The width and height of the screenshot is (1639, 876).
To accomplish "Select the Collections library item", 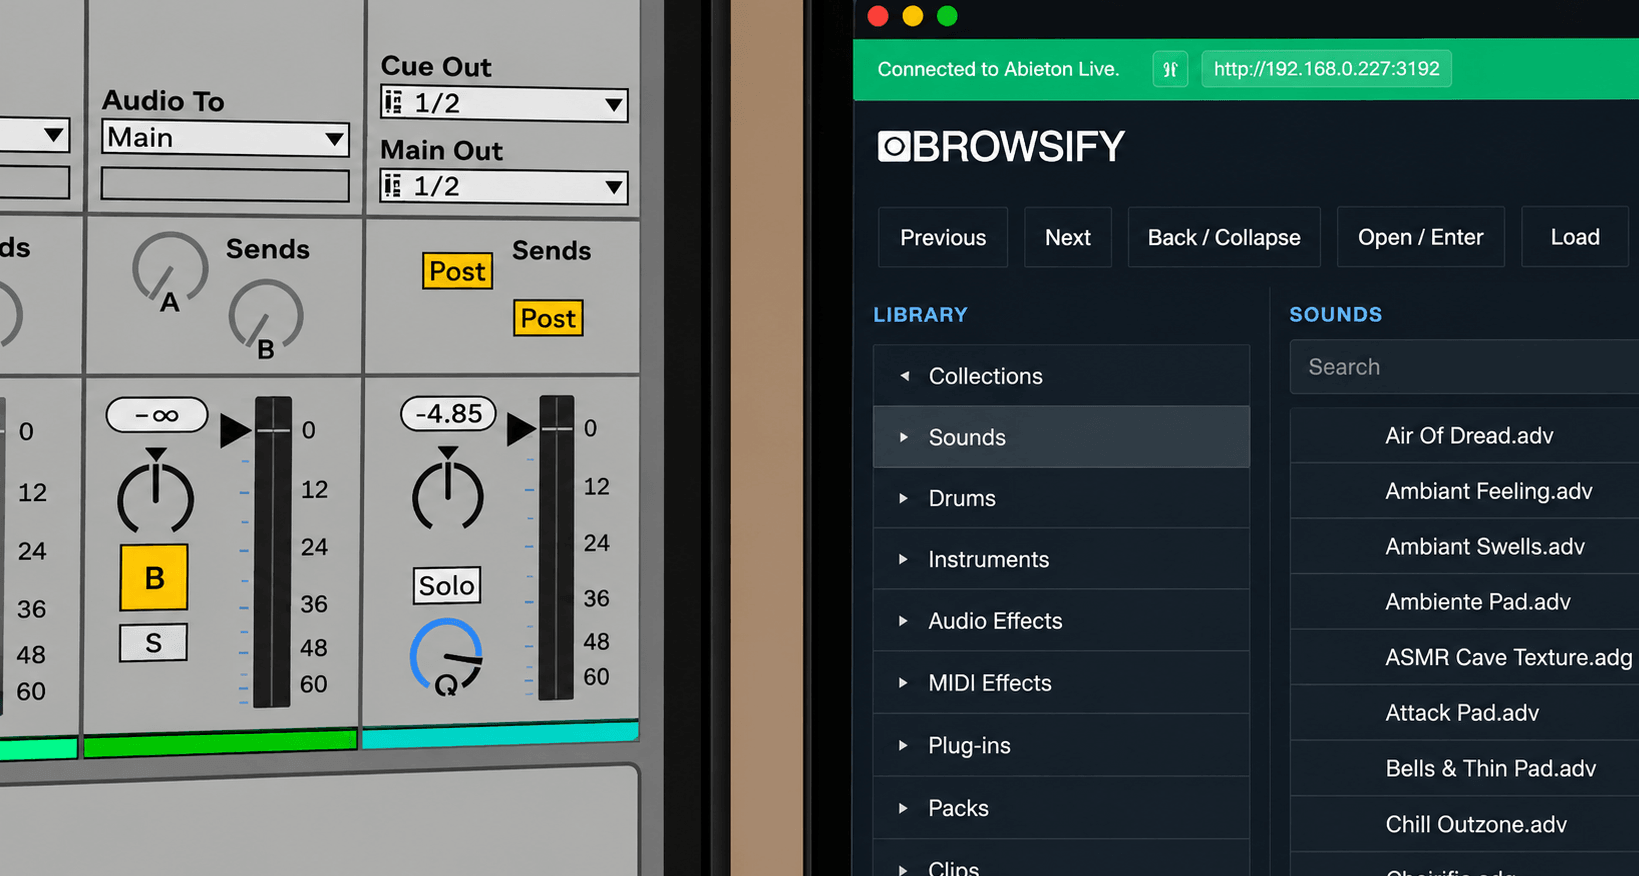I will [1061, 376].
